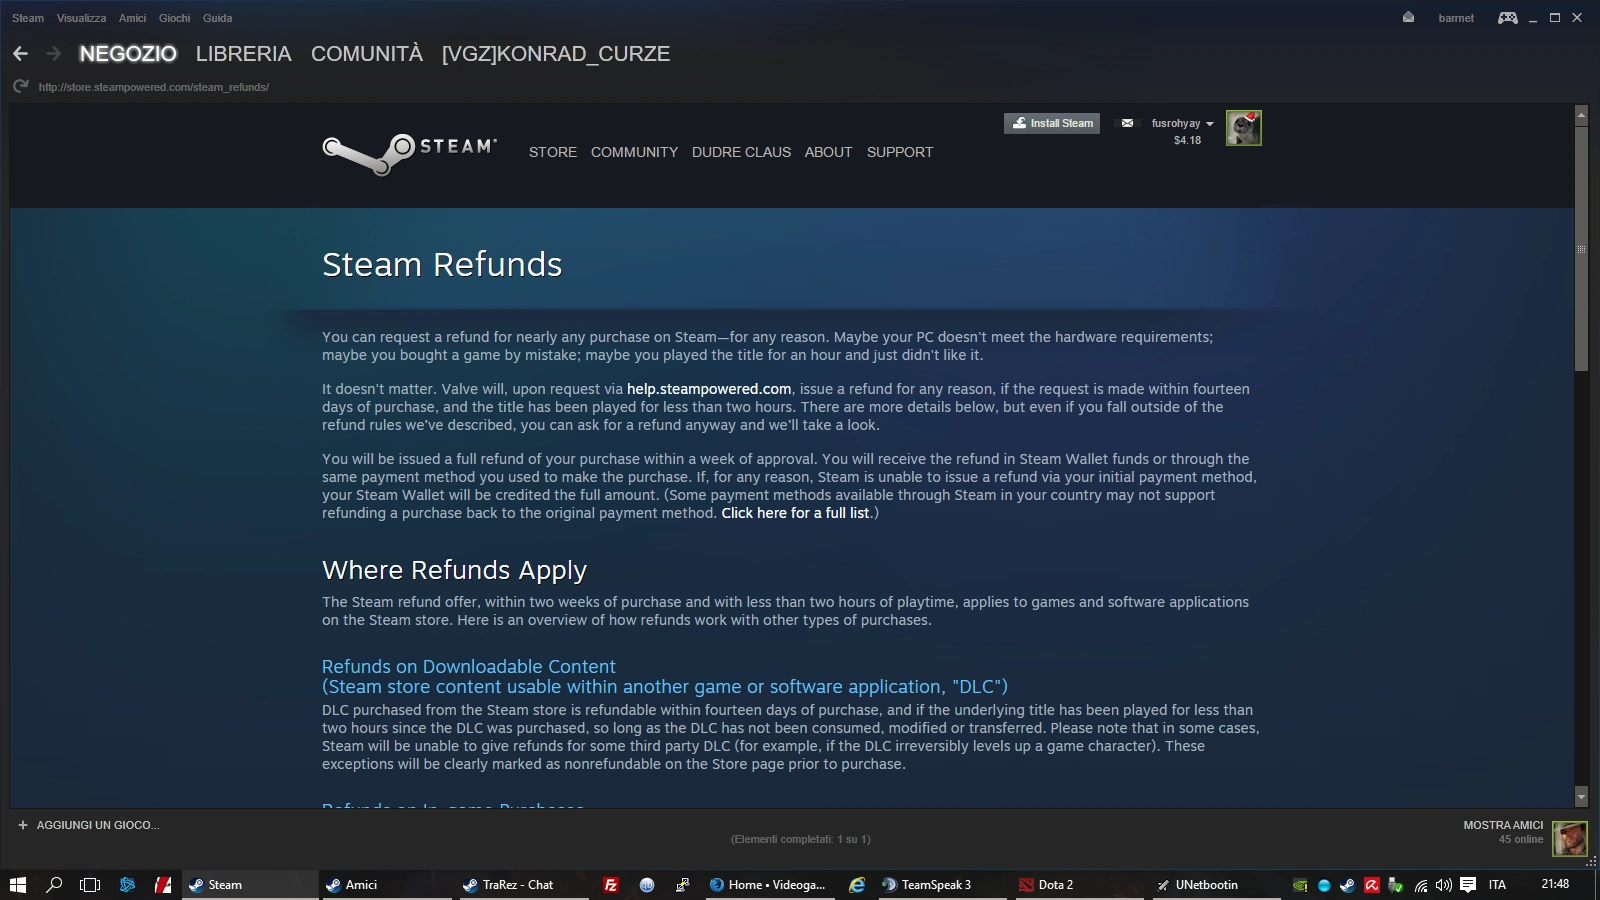This screenshot has height=900, width=1600.
Task: Click the vertical scrollbar thumb
Action: pos(1581,248)
